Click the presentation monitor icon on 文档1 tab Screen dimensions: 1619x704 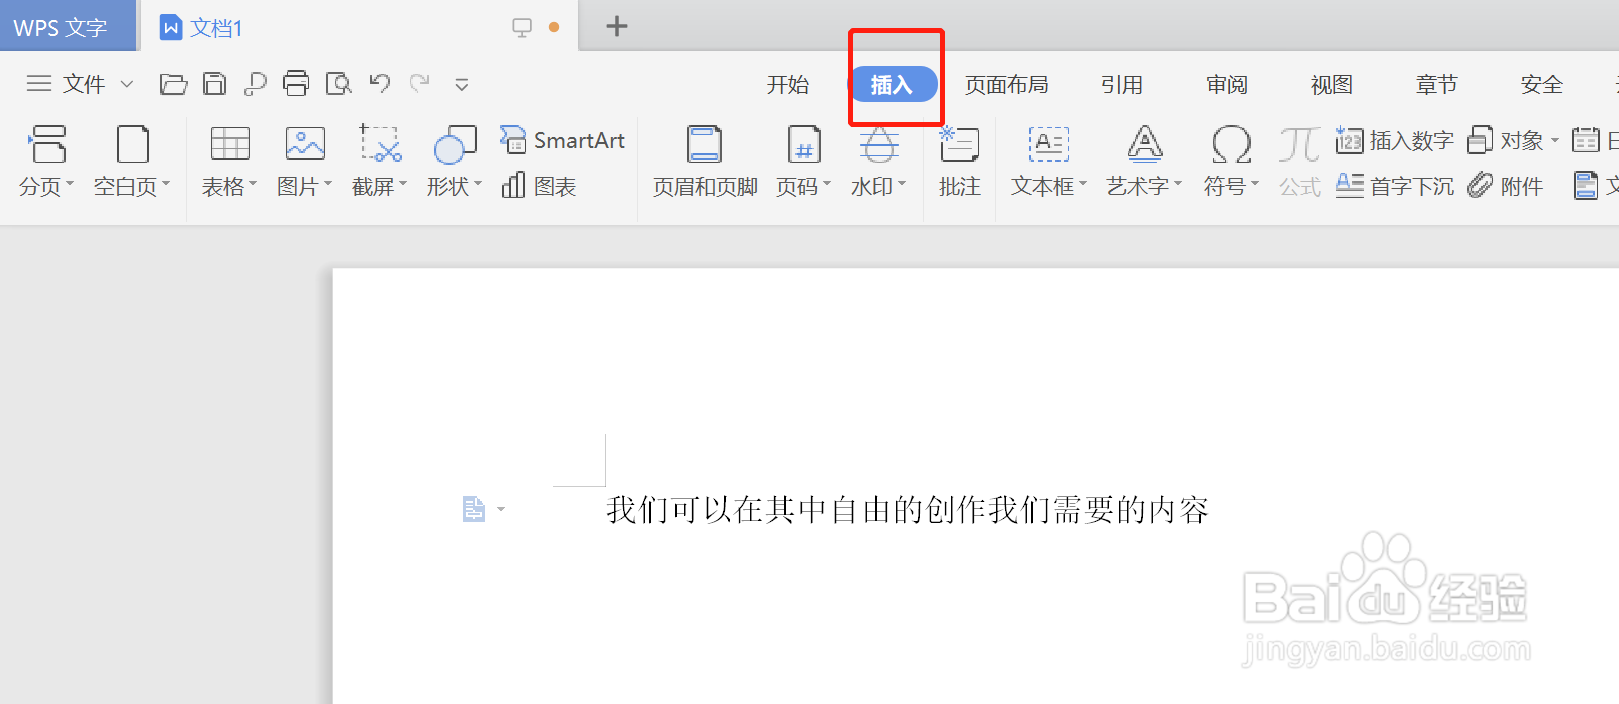pos(522,28)
